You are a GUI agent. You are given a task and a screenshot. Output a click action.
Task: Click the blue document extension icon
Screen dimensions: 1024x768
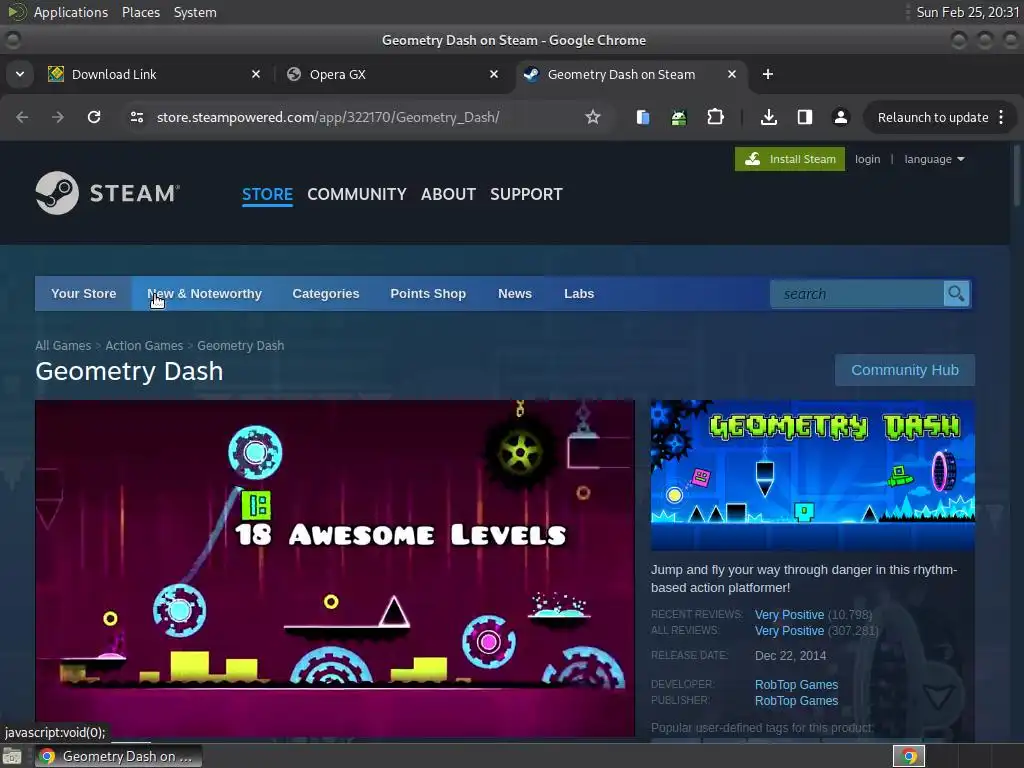pos(643,117)
